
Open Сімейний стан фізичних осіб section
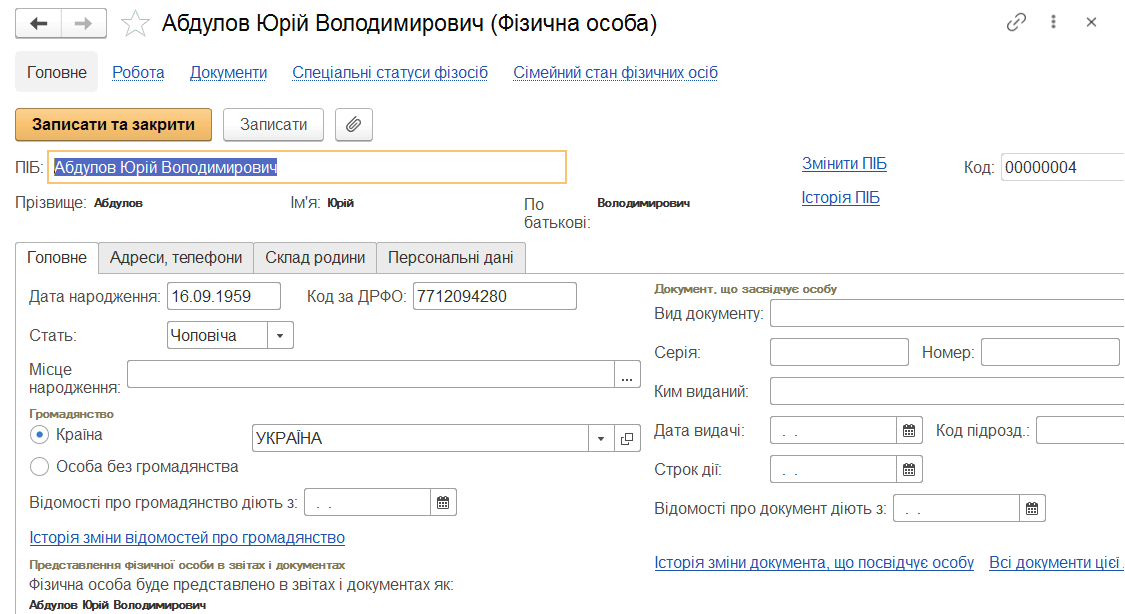pyautogui.click(x=616, y=72)
